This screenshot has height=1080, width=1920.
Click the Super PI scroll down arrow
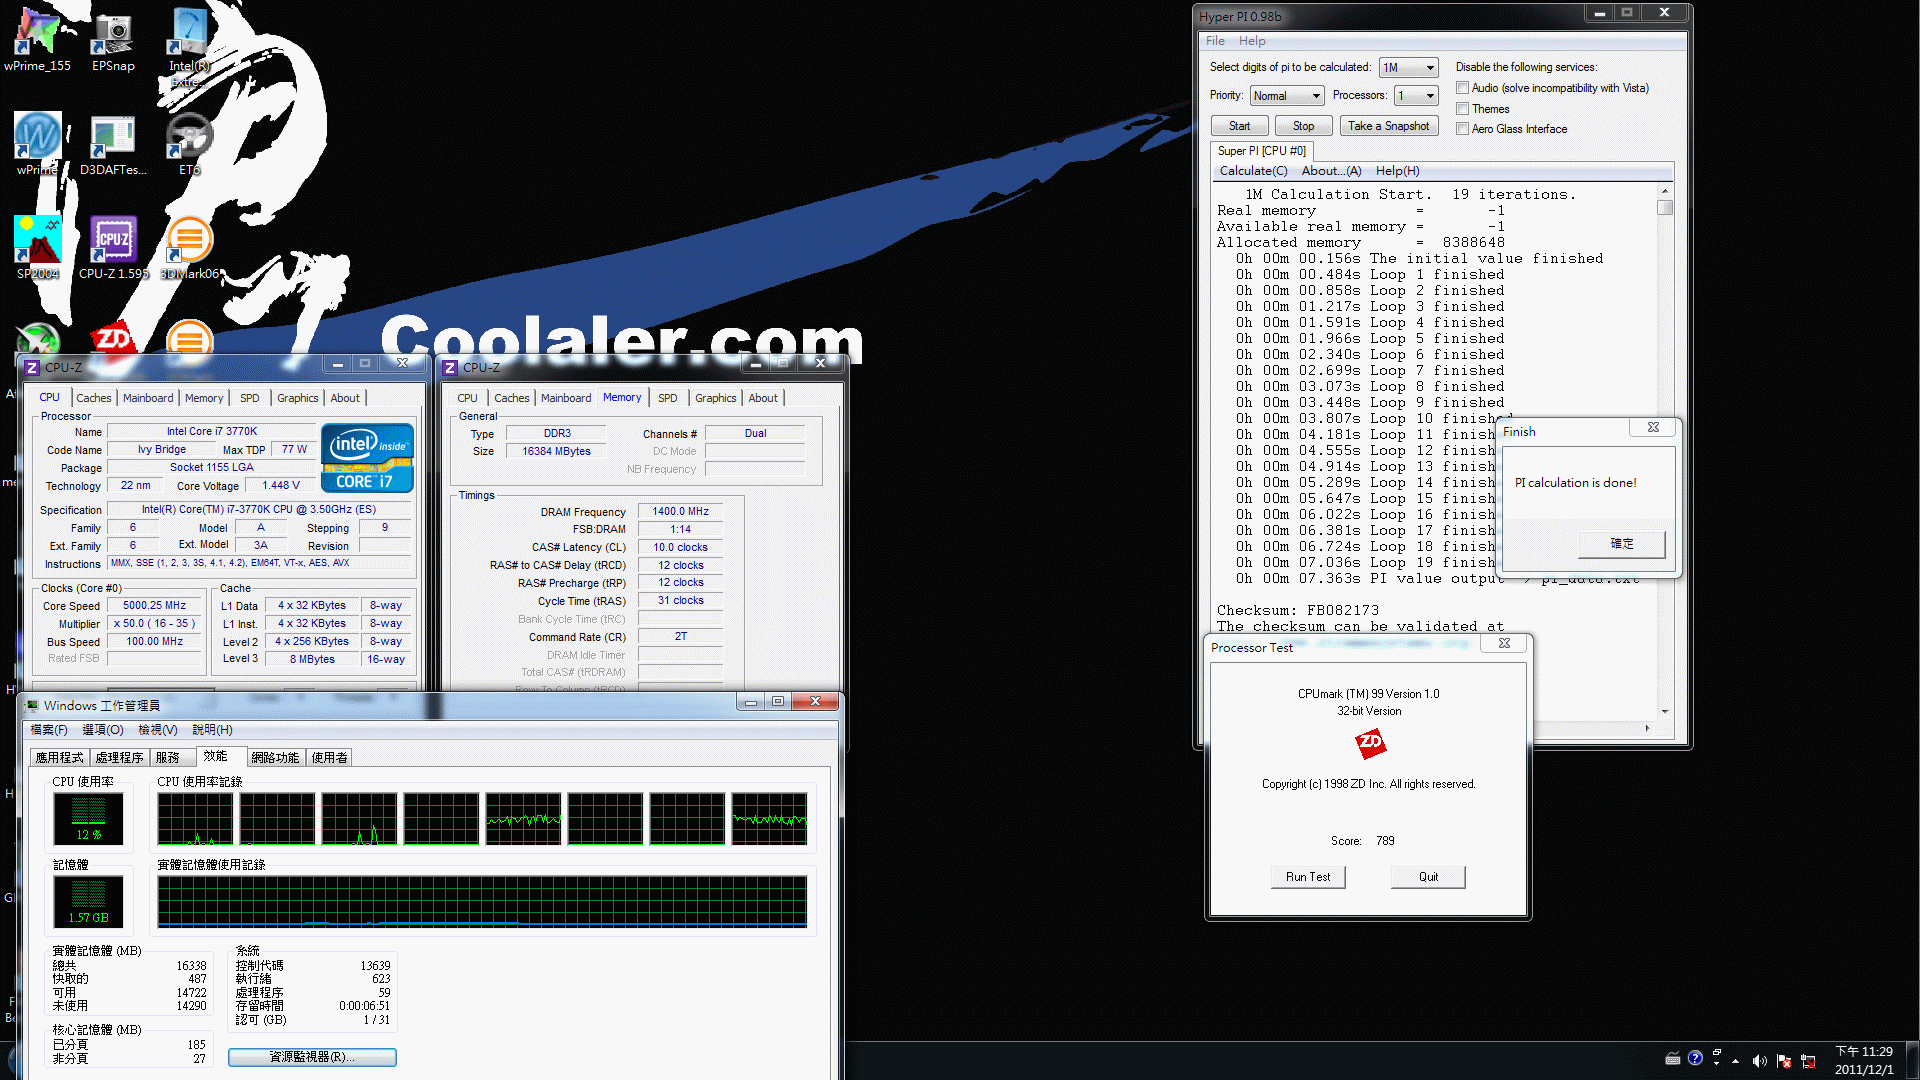[x=1665, y=711]
